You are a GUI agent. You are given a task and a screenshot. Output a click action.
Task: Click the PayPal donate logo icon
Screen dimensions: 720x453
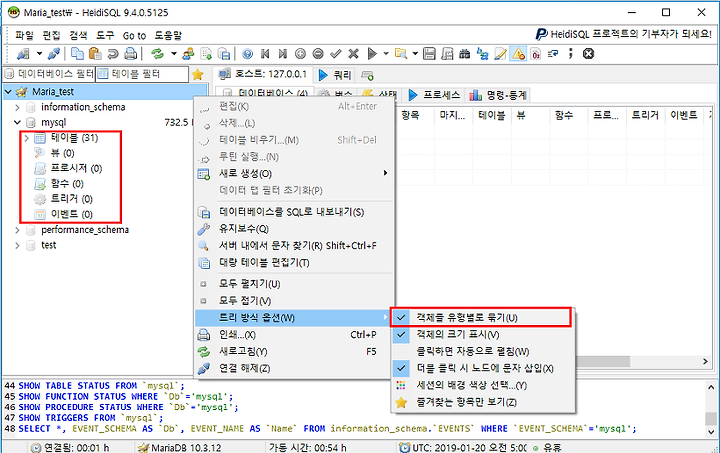(x=541, y=34)
